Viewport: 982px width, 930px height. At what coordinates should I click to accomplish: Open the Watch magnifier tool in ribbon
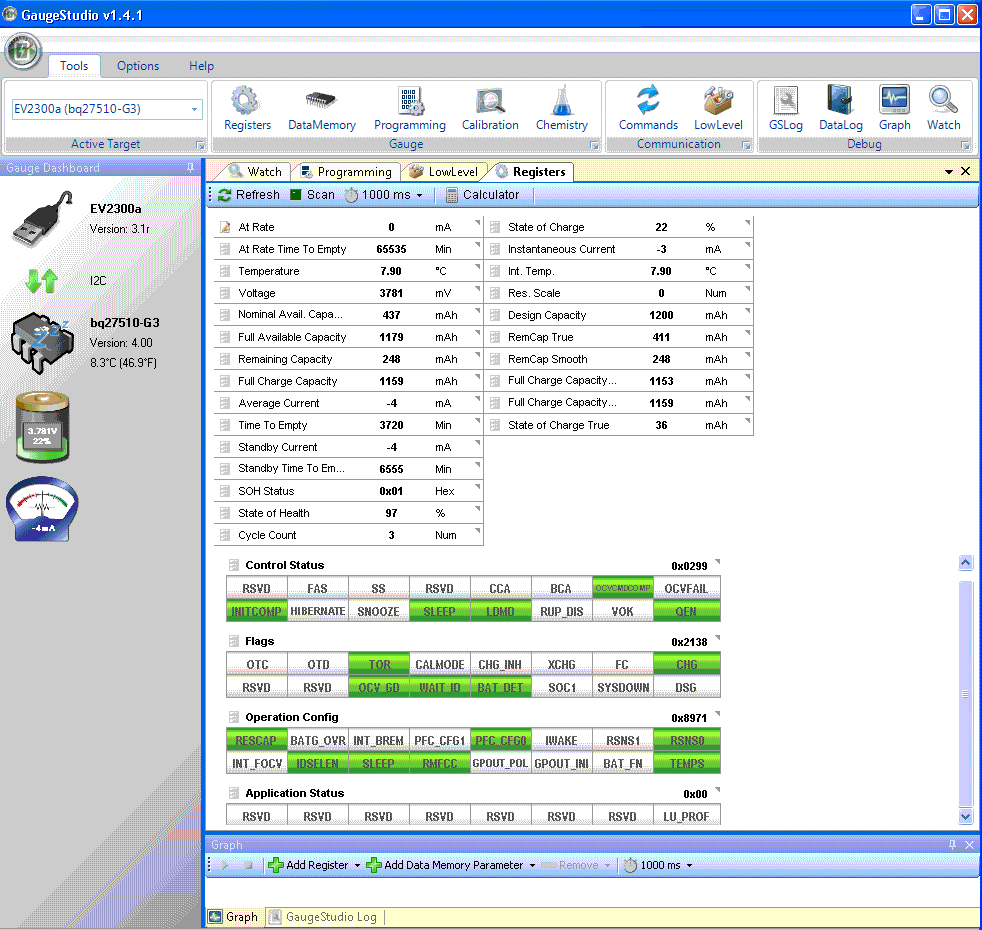tap(943, 110)
